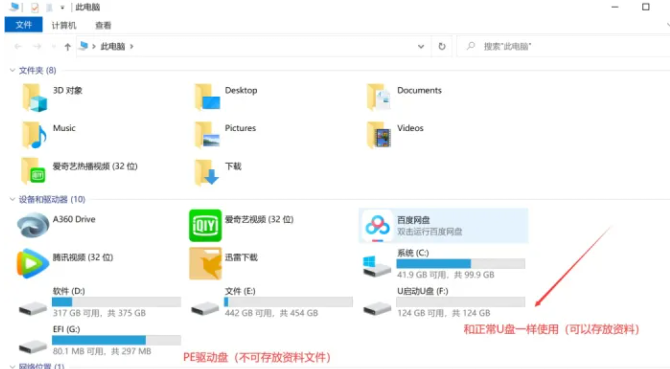Switch to the 查看 ribbon tab
Viewport: 670px width, 369px height.
point(103,25)
